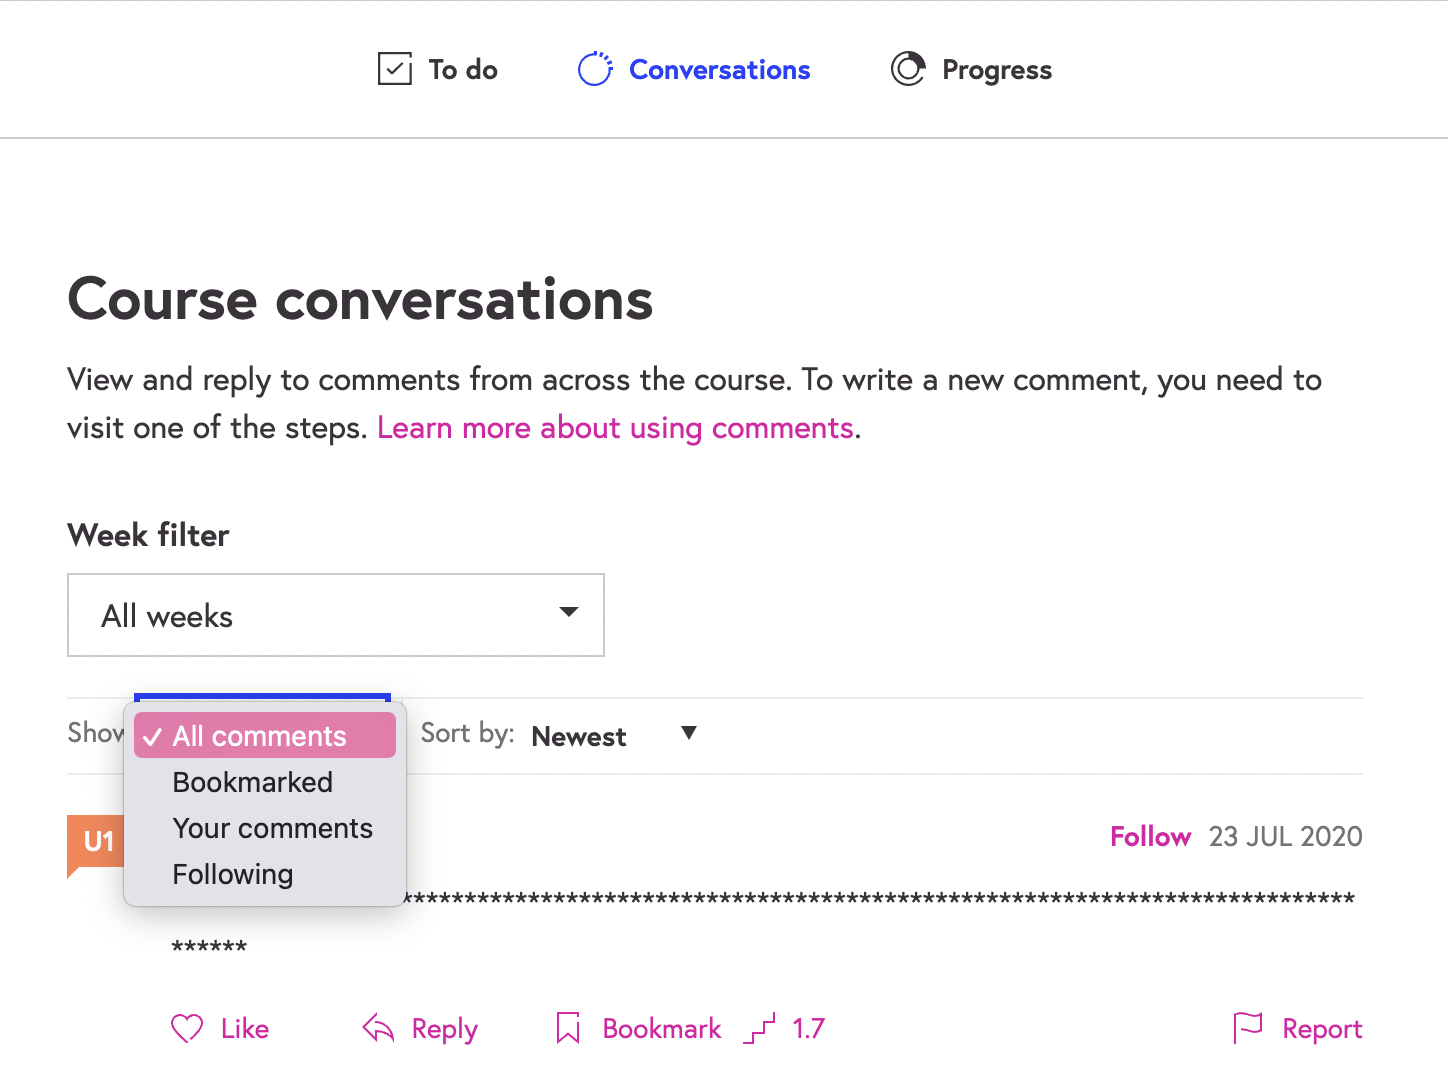Click the Report flag icon
The width and height of the screenshot is (1448, 1088).
[x=1248, y=1028]
